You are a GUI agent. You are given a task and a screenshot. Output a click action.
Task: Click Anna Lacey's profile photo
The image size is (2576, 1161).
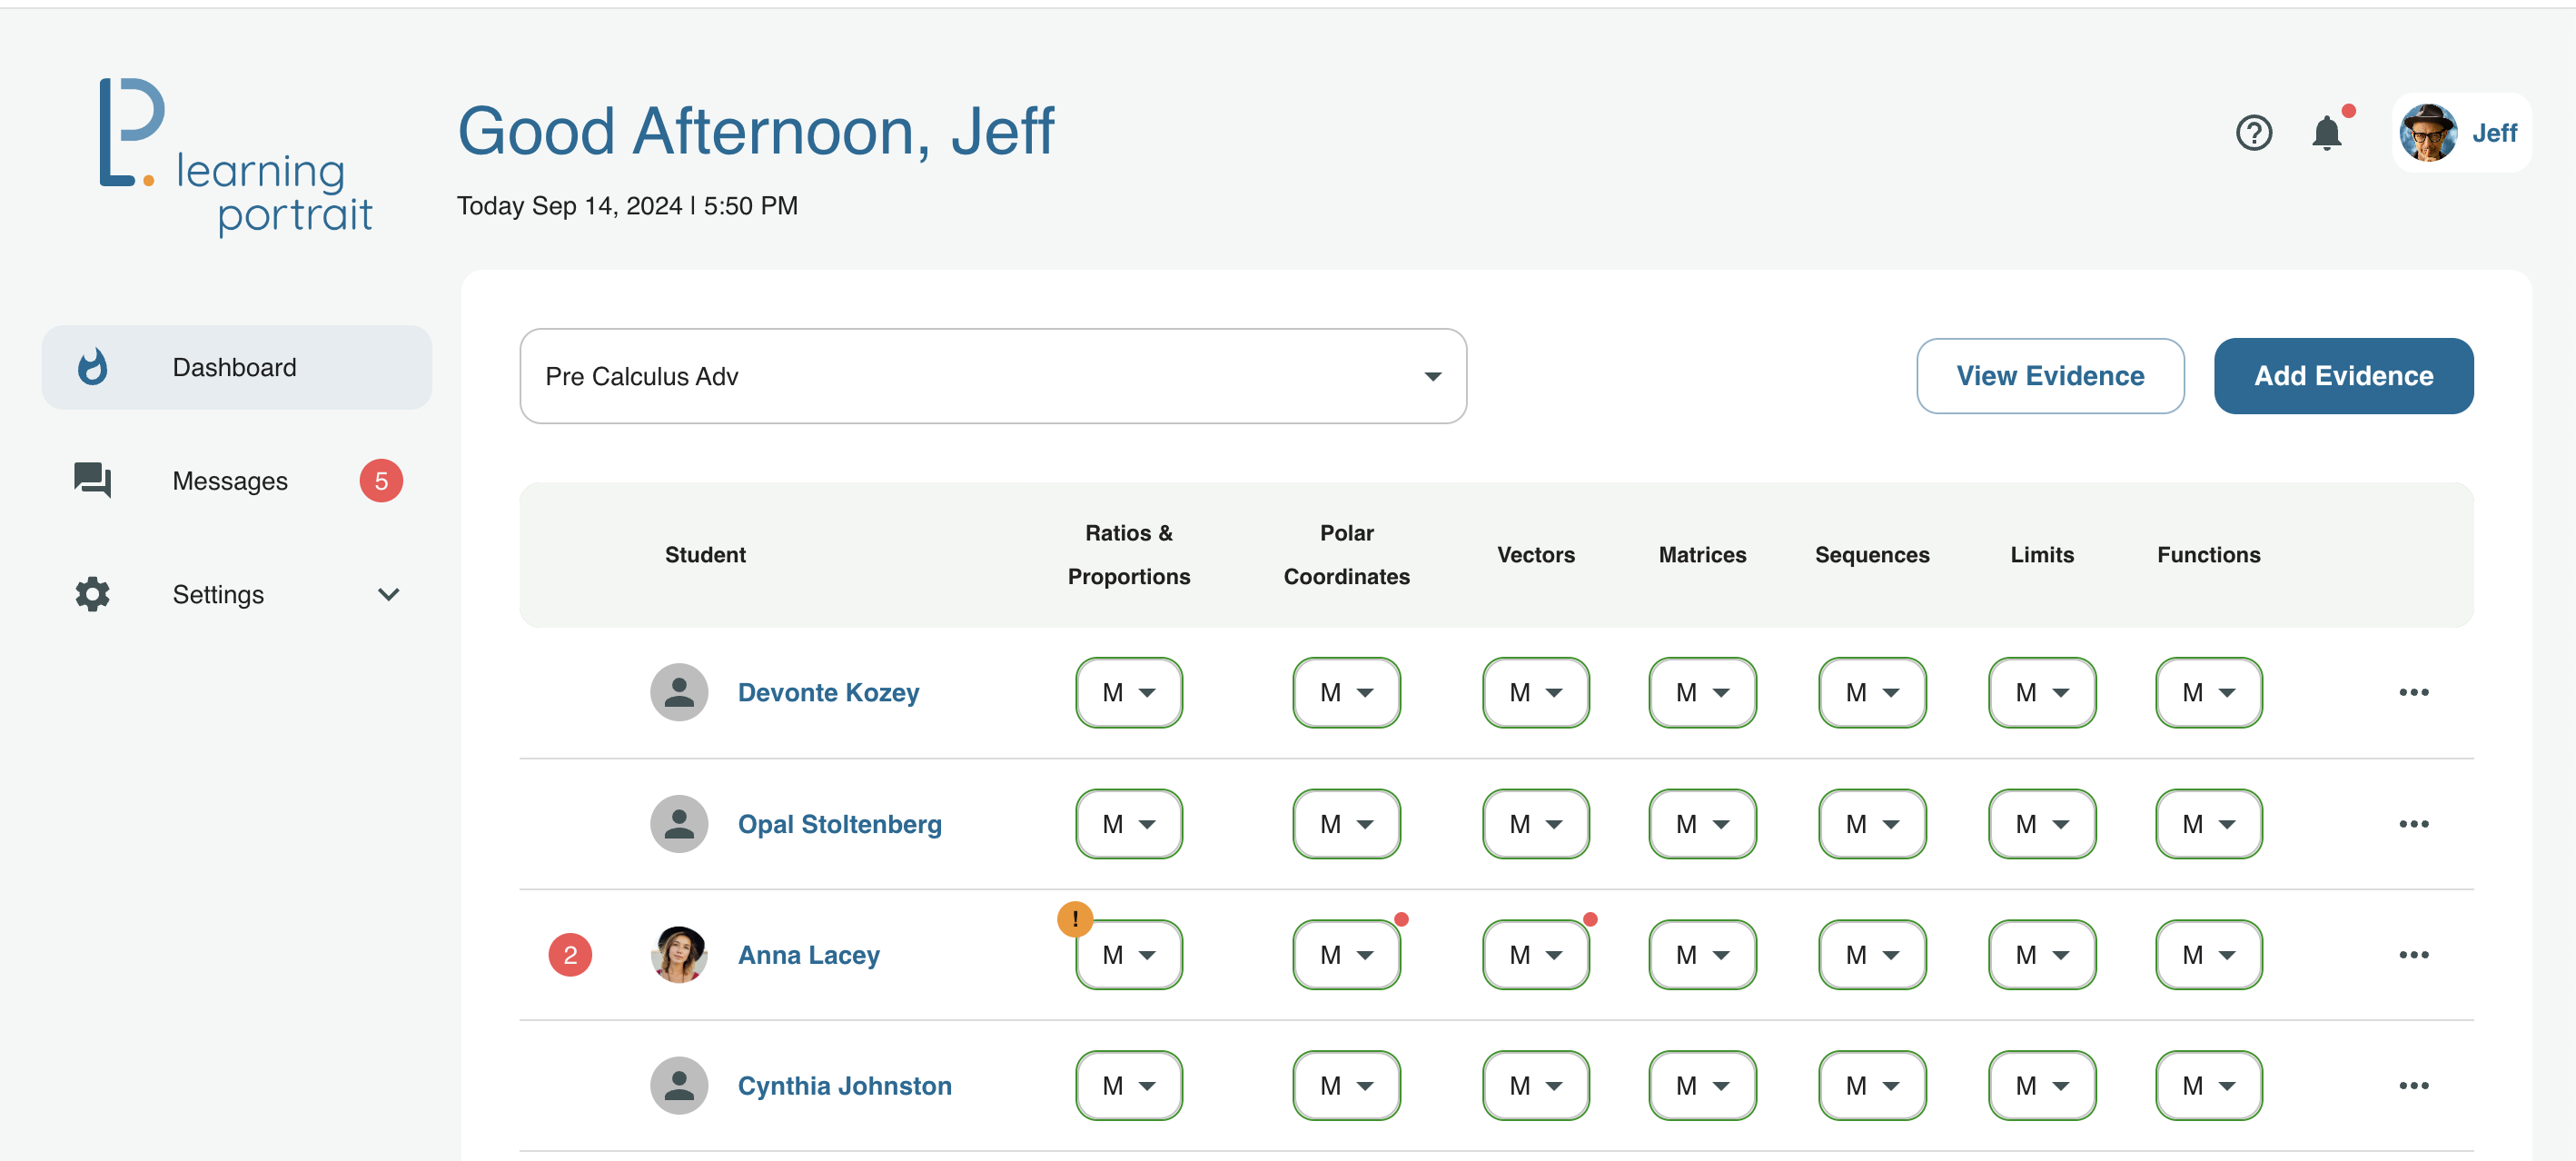(679, 955)
